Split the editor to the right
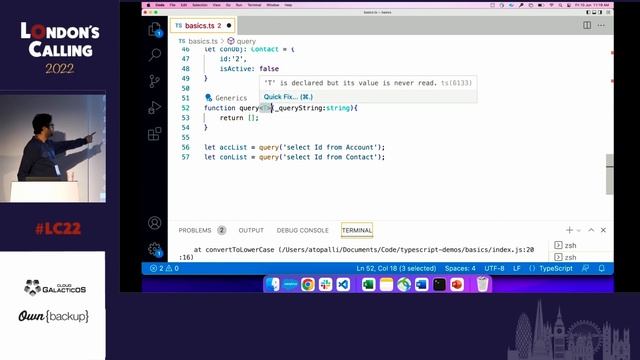 tap(587, 25)
